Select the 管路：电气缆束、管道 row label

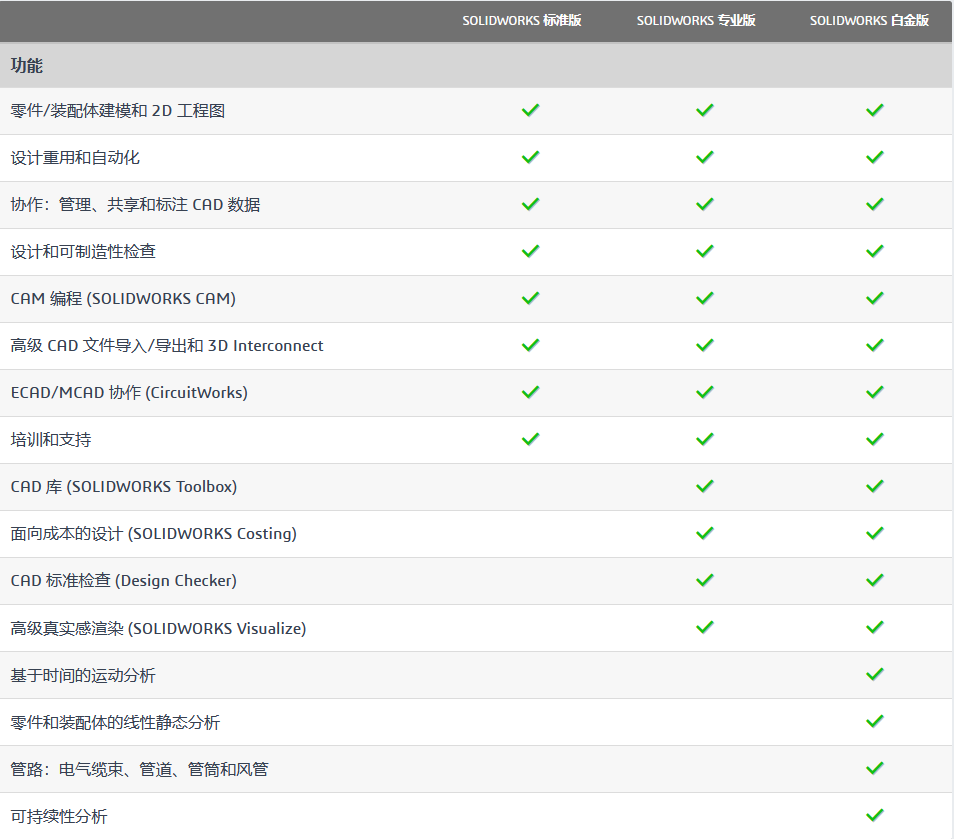[x=139, y=769]
